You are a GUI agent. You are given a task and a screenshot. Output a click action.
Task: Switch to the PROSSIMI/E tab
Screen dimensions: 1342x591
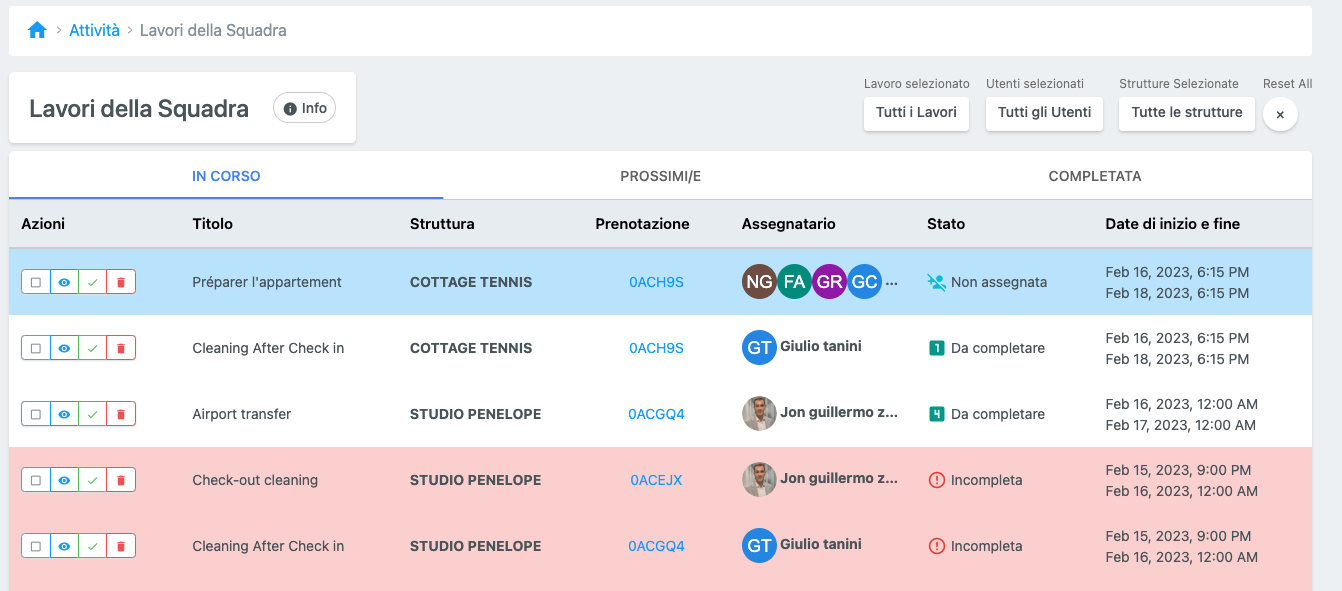660,176
